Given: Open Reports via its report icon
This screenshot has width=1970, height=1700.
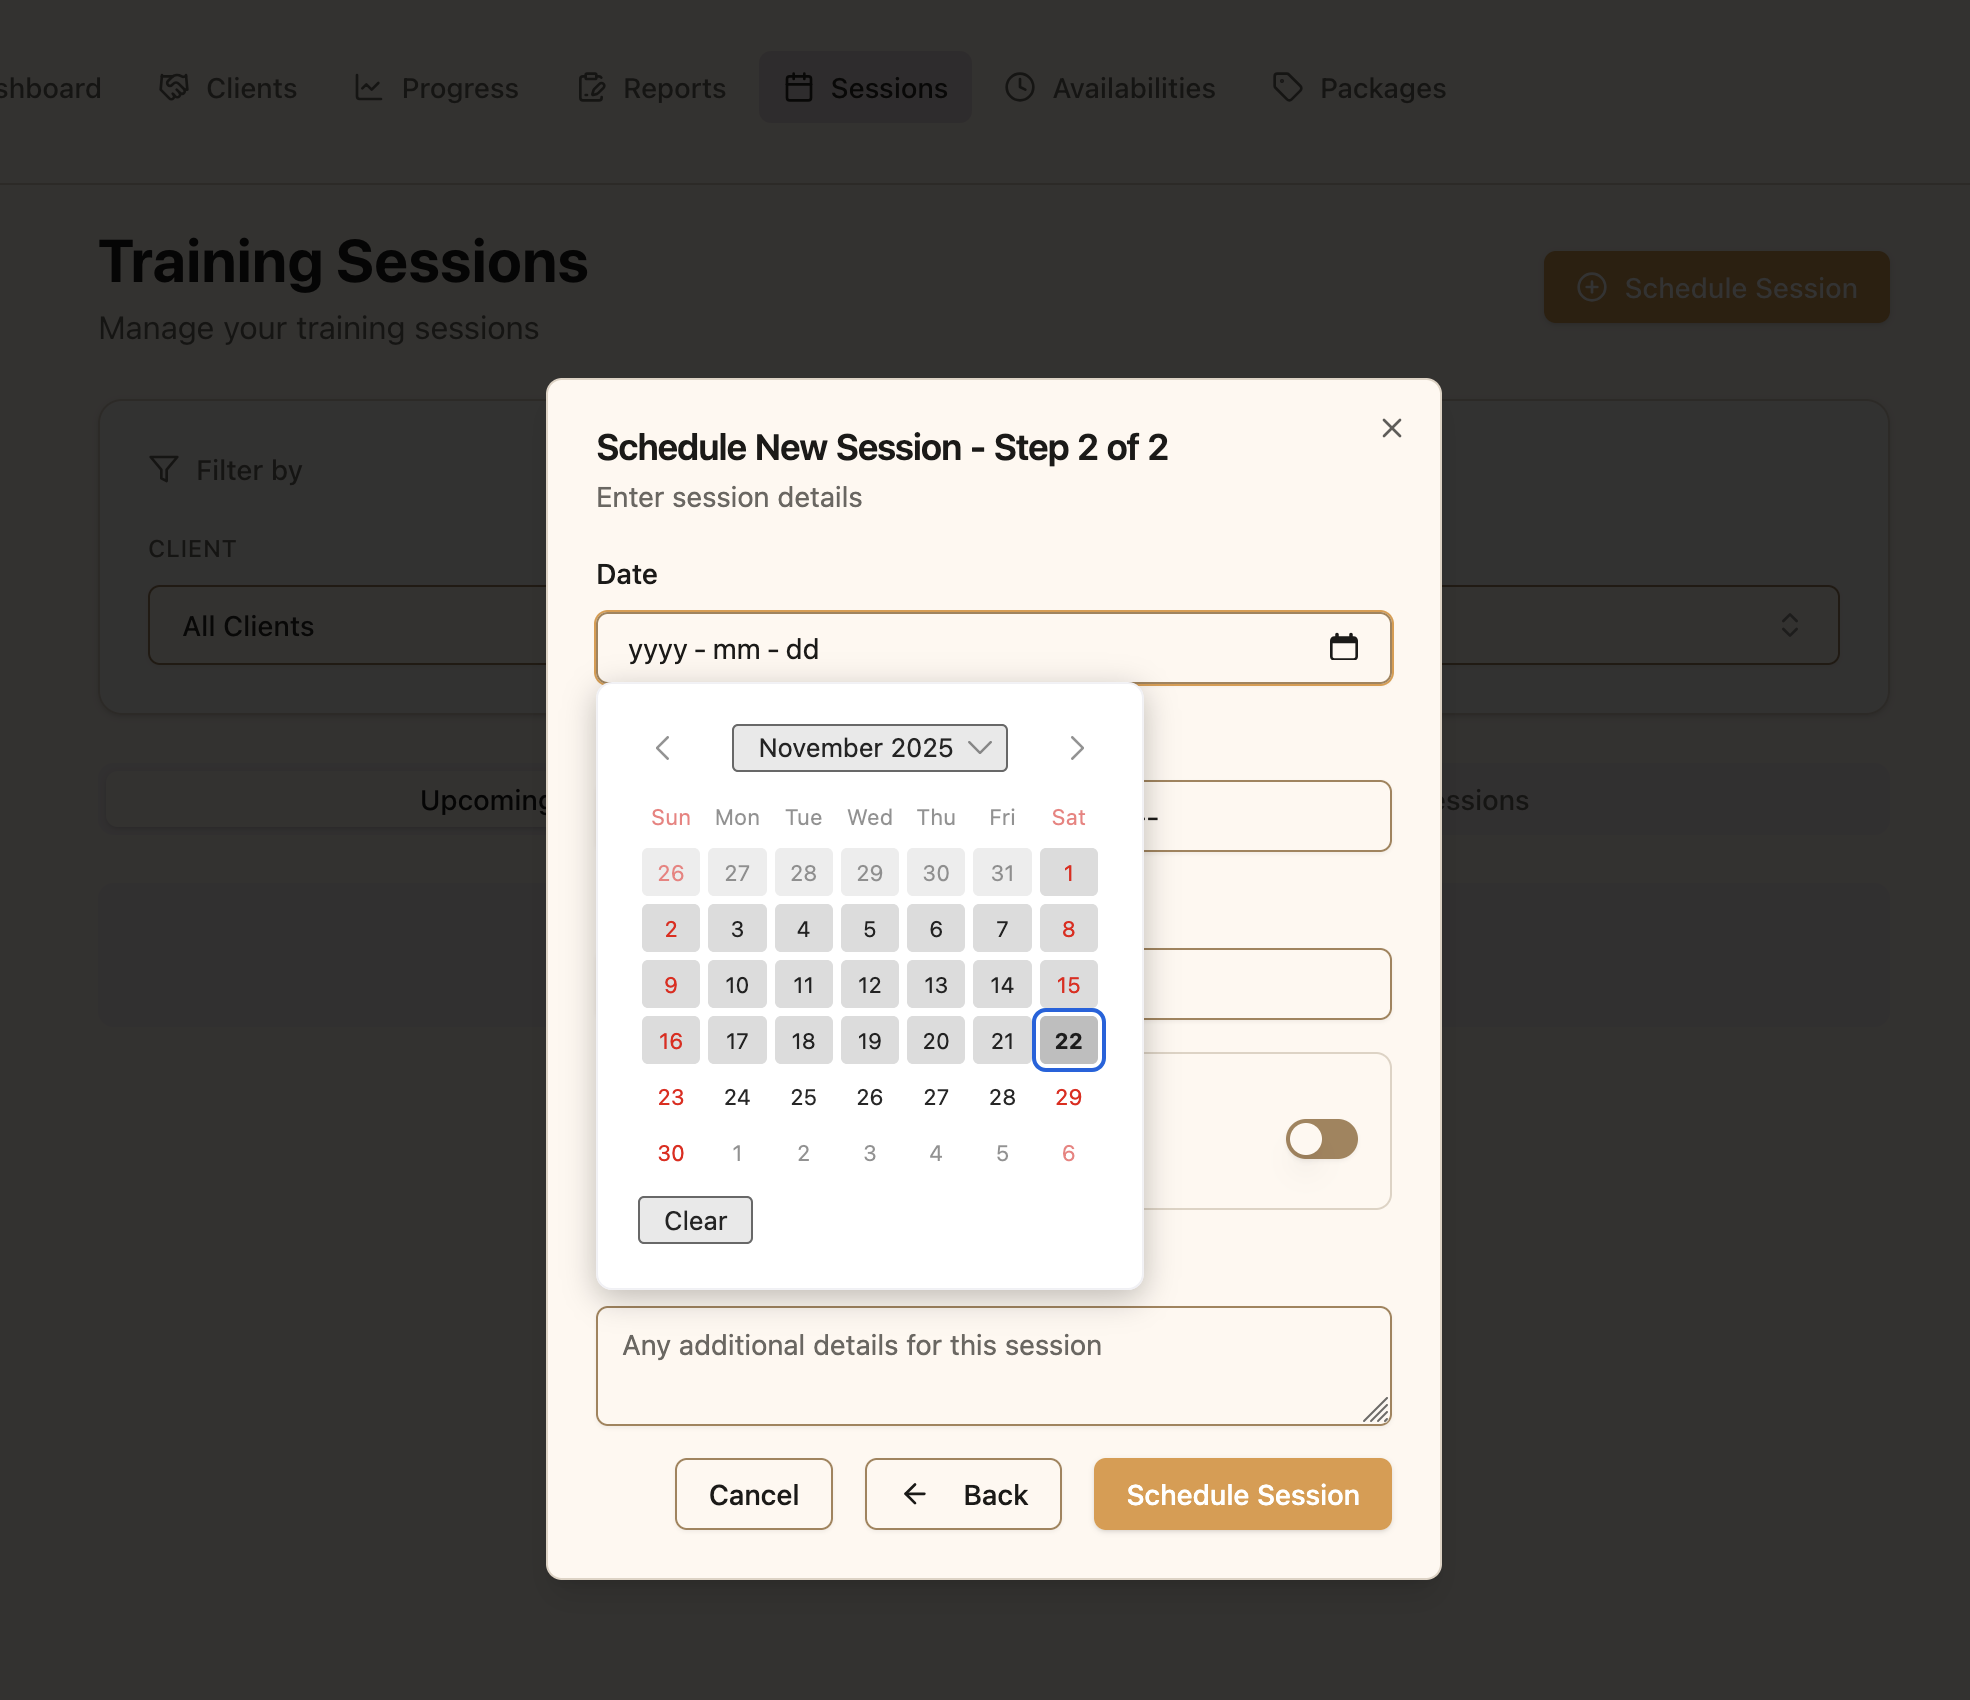Looking at the screenshot, I should [x=591, y=87].
